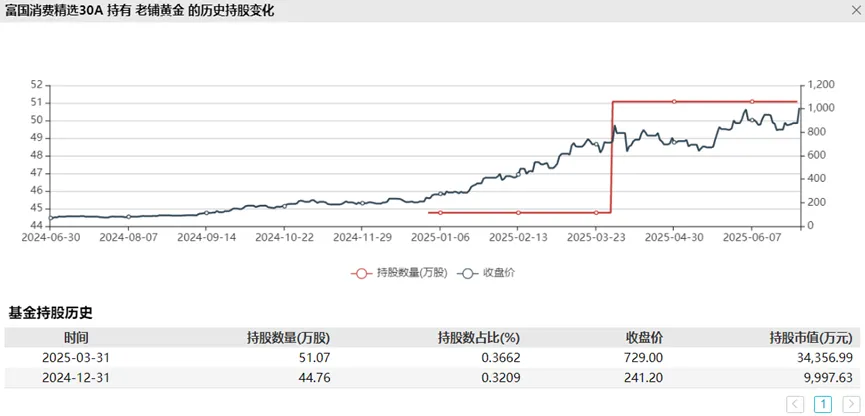Click the red holding marker above 2025-06-07
Image resolution: width=865 pixels, height=416 pixels.
[x=752, y=102]
